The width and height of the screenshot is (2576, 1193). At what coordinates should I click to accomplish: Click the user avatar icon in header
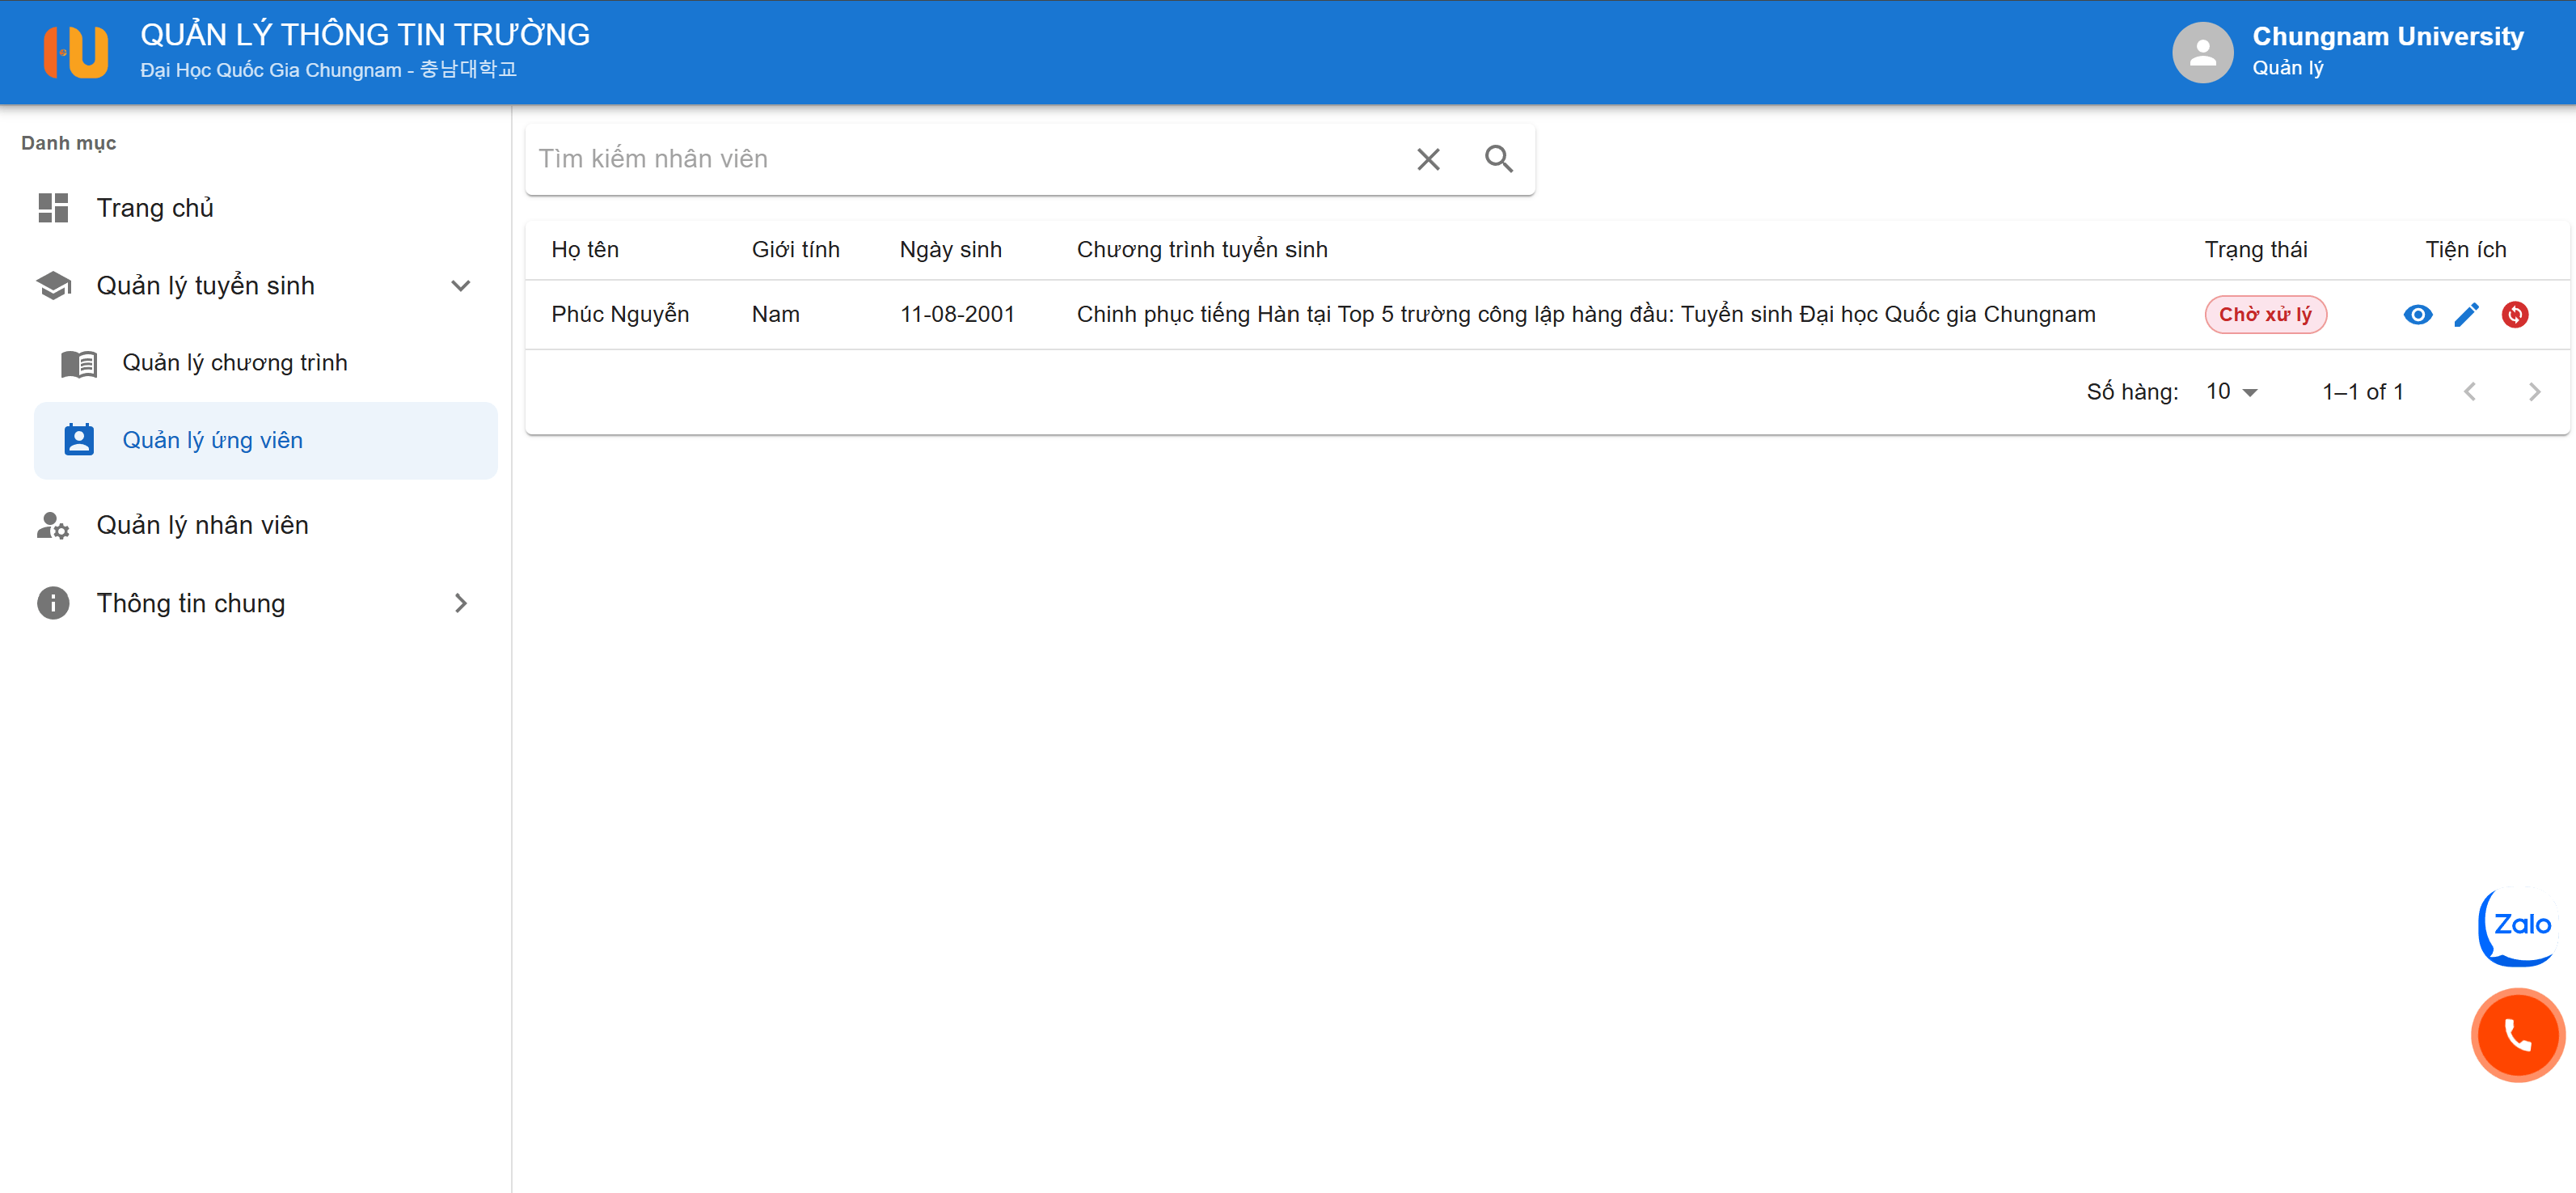point(2202,52)
